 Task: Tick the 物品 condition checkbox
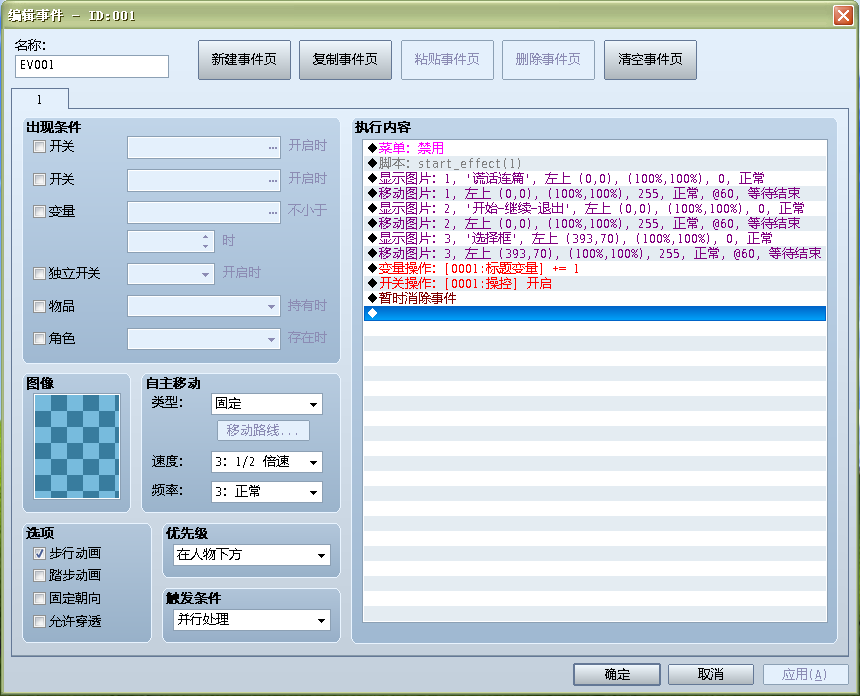(39, 306)
